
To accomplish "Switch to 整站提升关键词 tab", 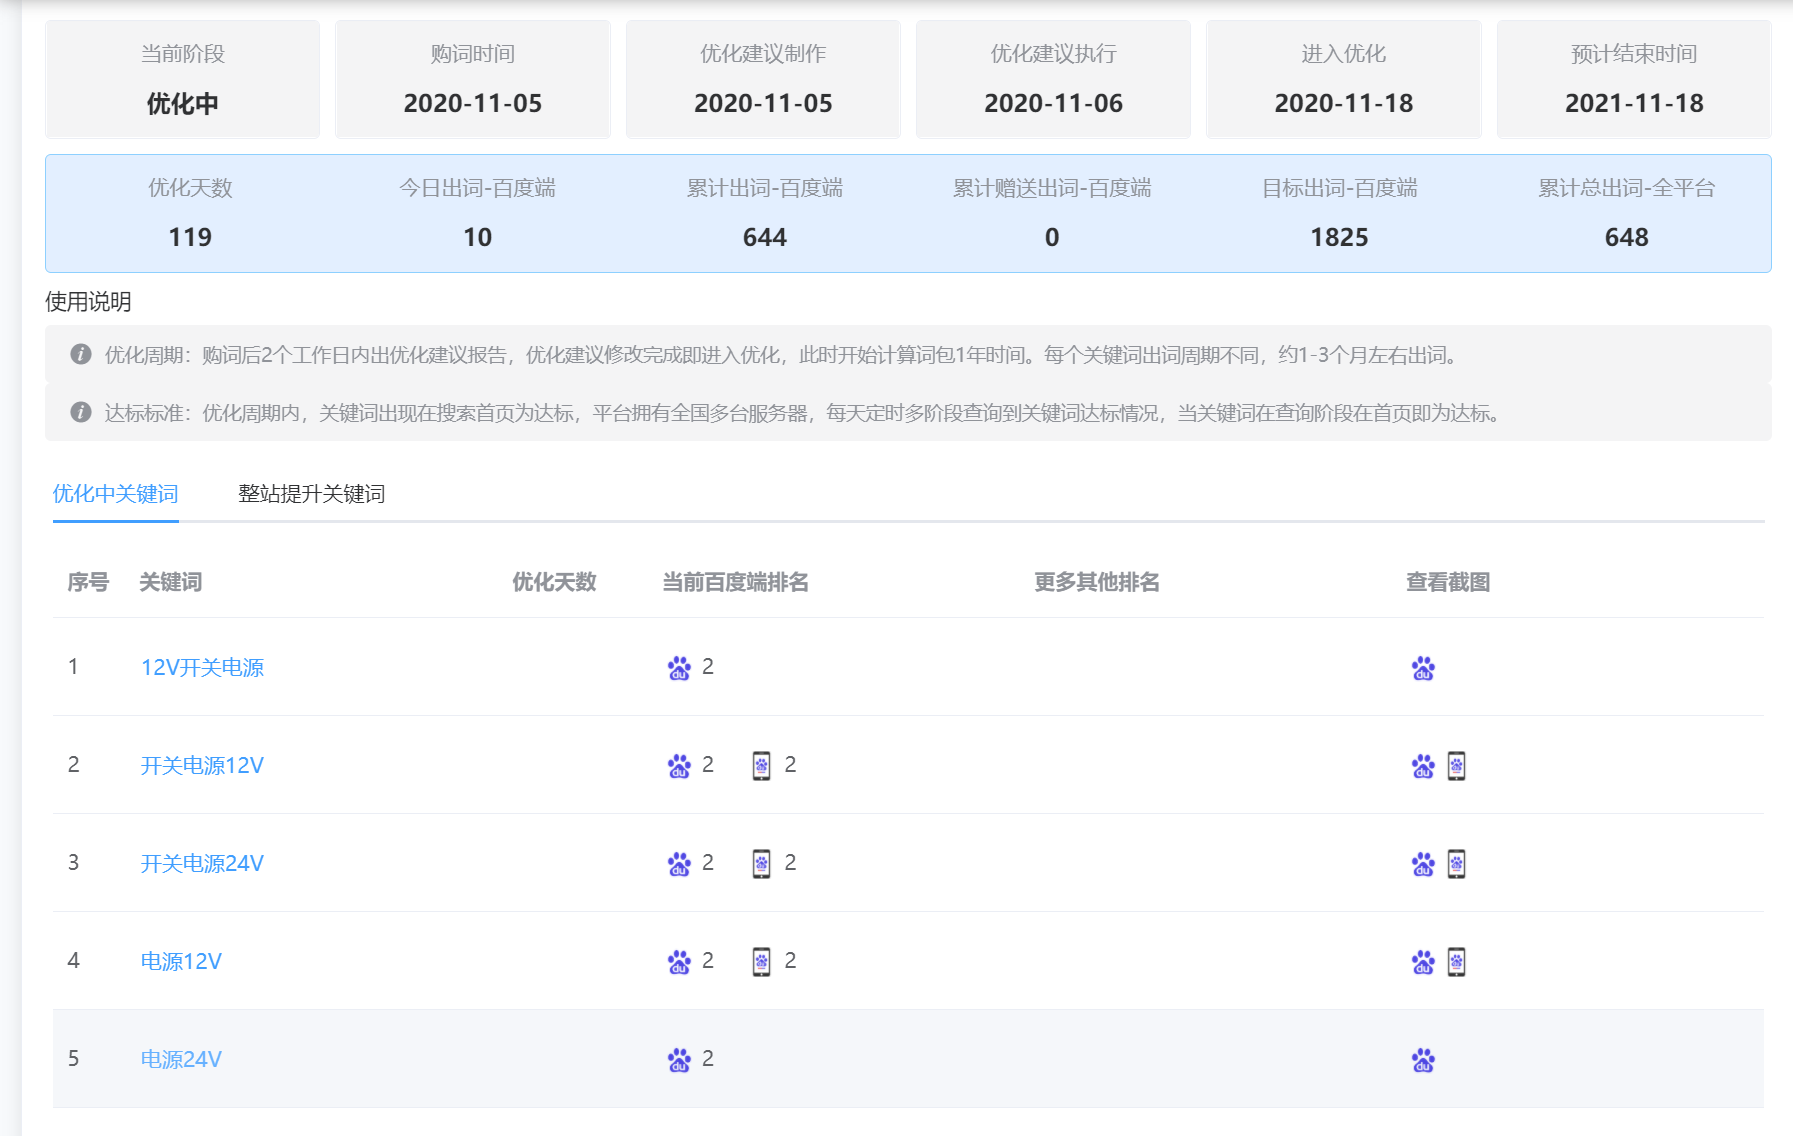I will click(311, 494).
